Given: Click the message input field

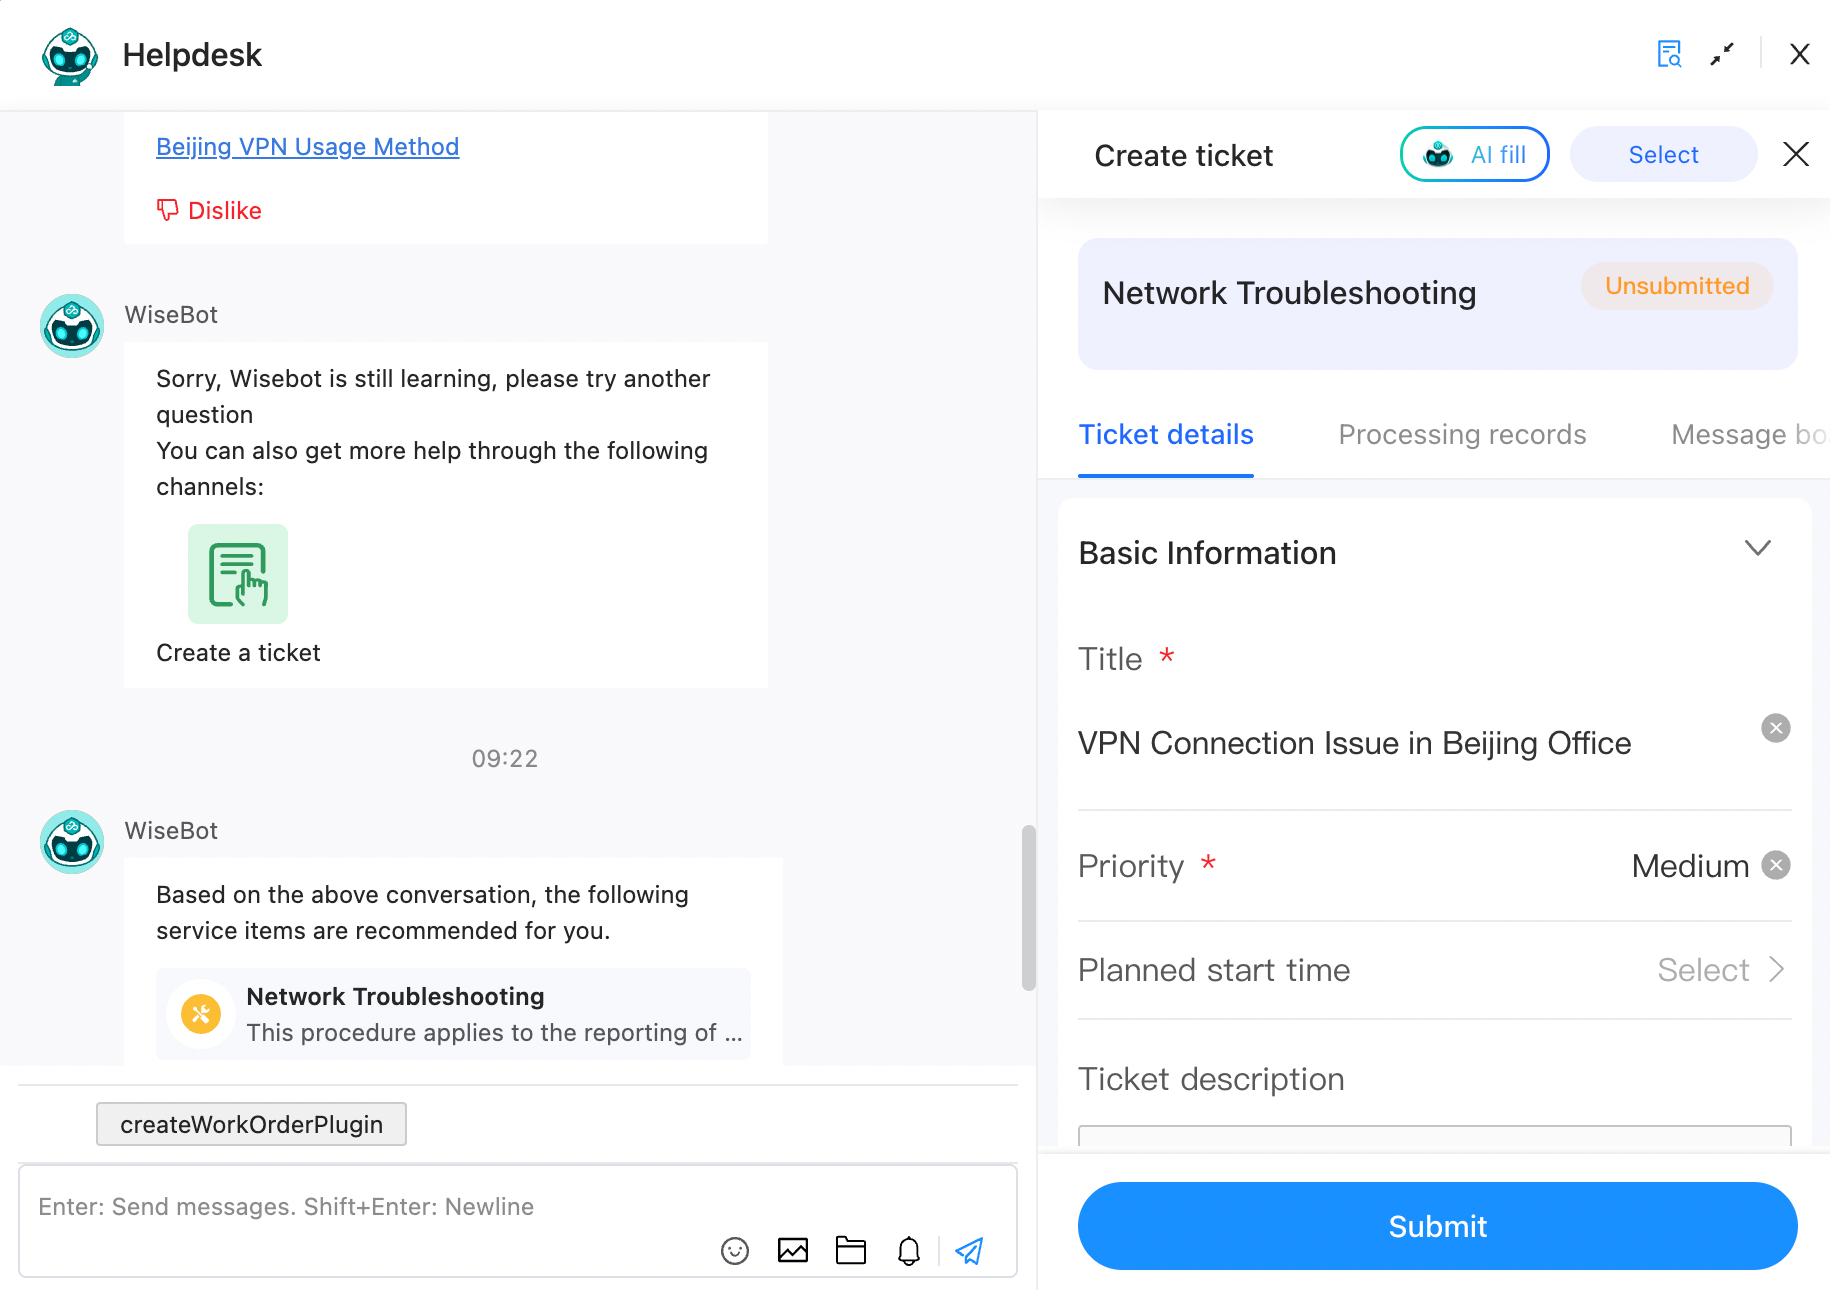Looking at the screenshot, I should pyautogui.click(x=400, y=1207).
